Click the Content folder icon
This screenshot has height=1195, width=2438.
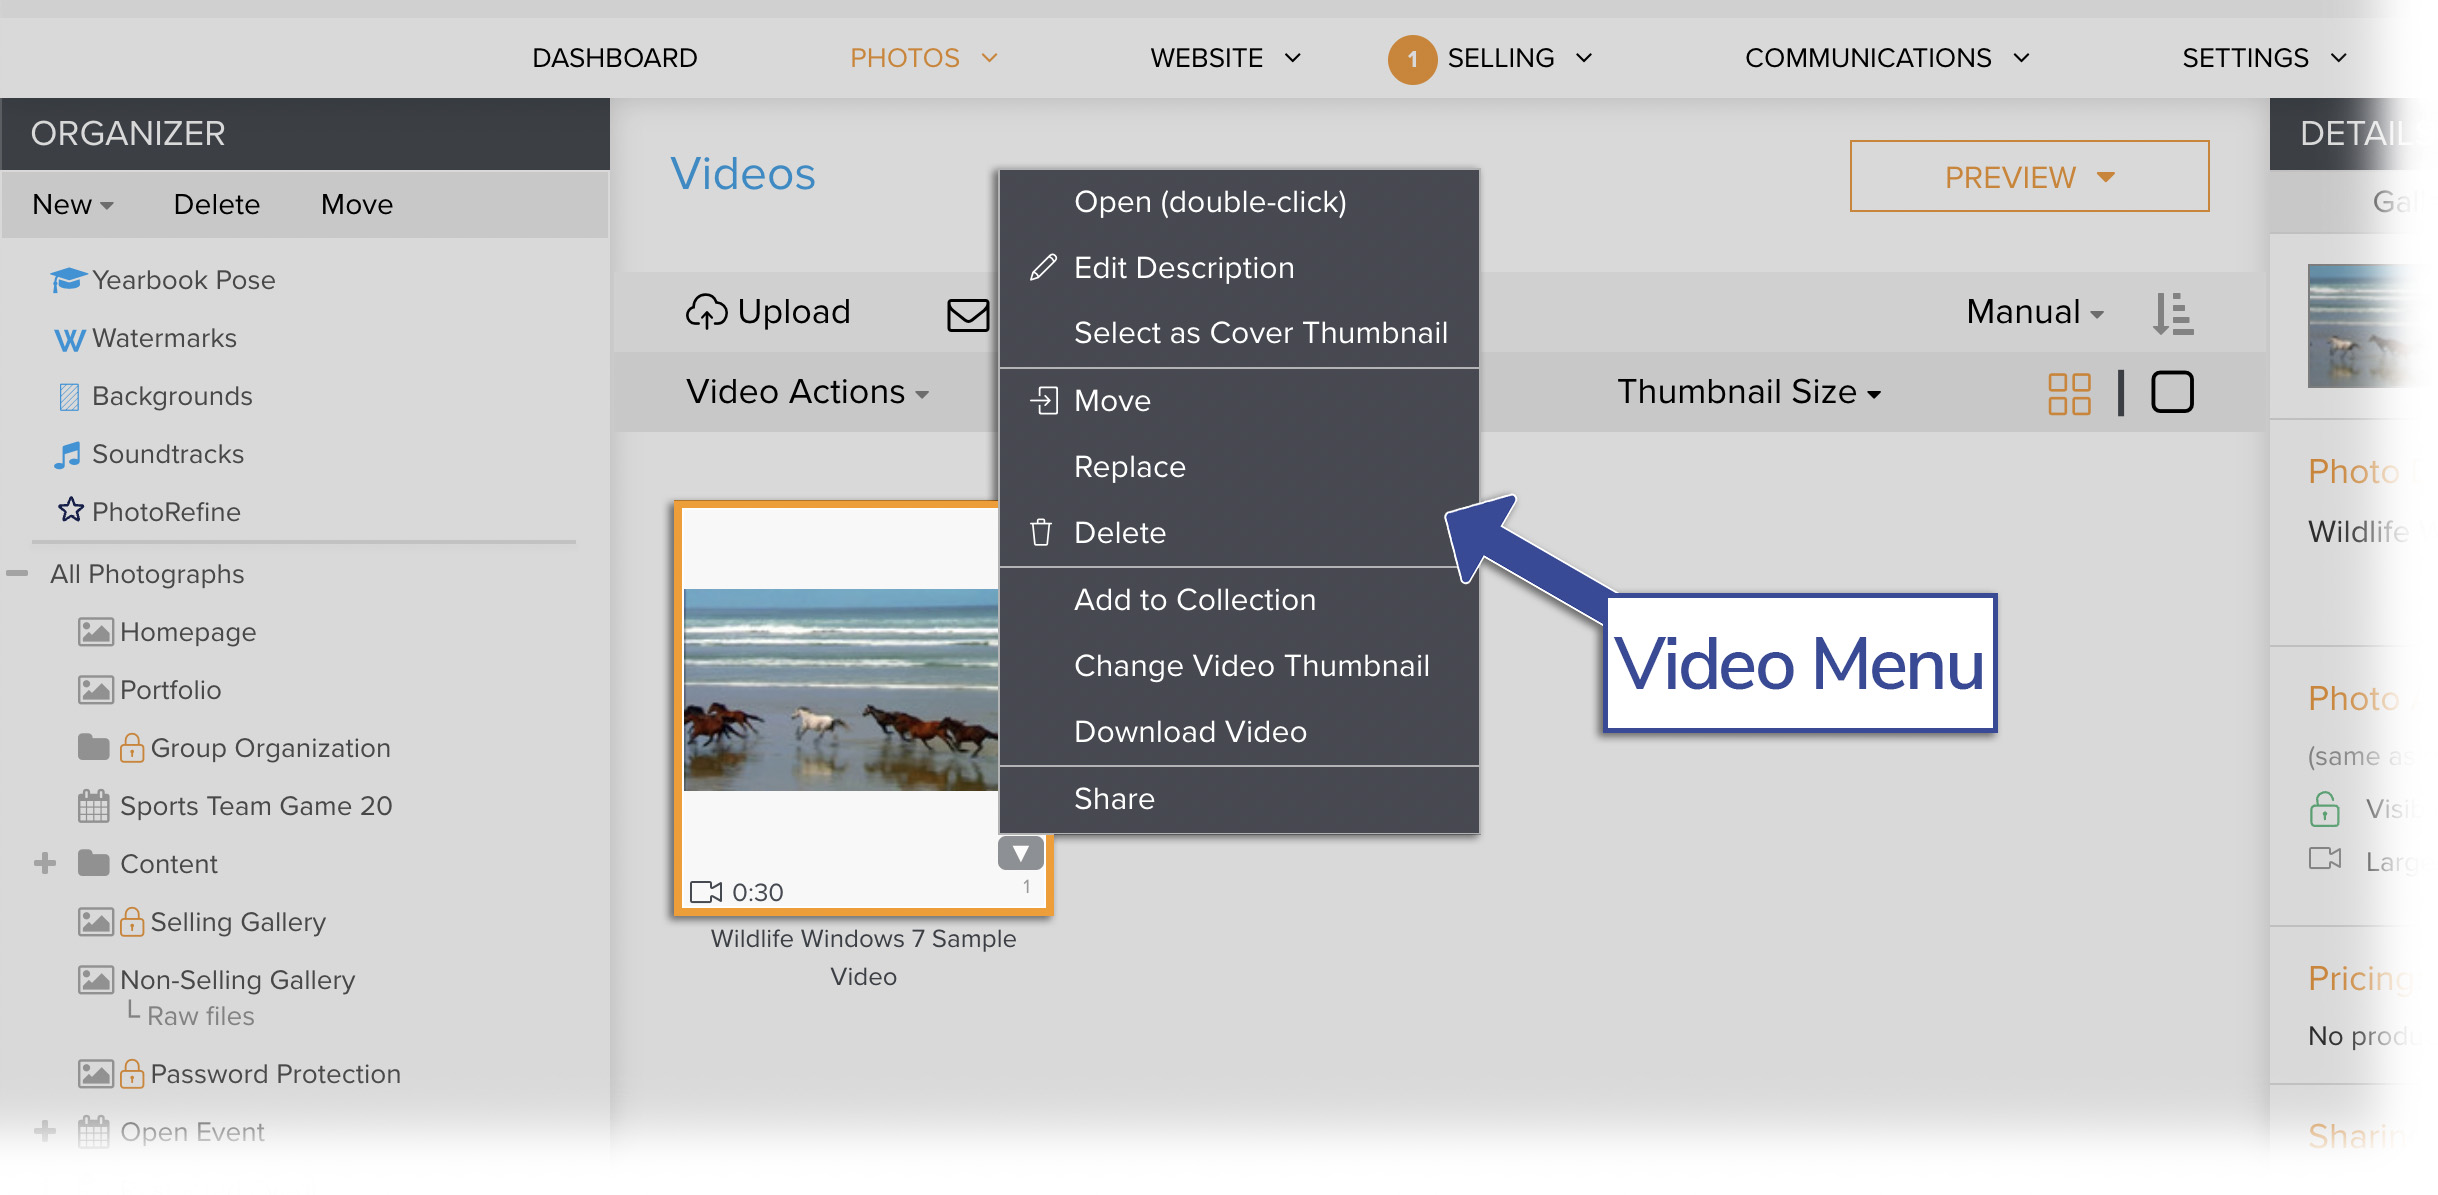coord(94,863)
